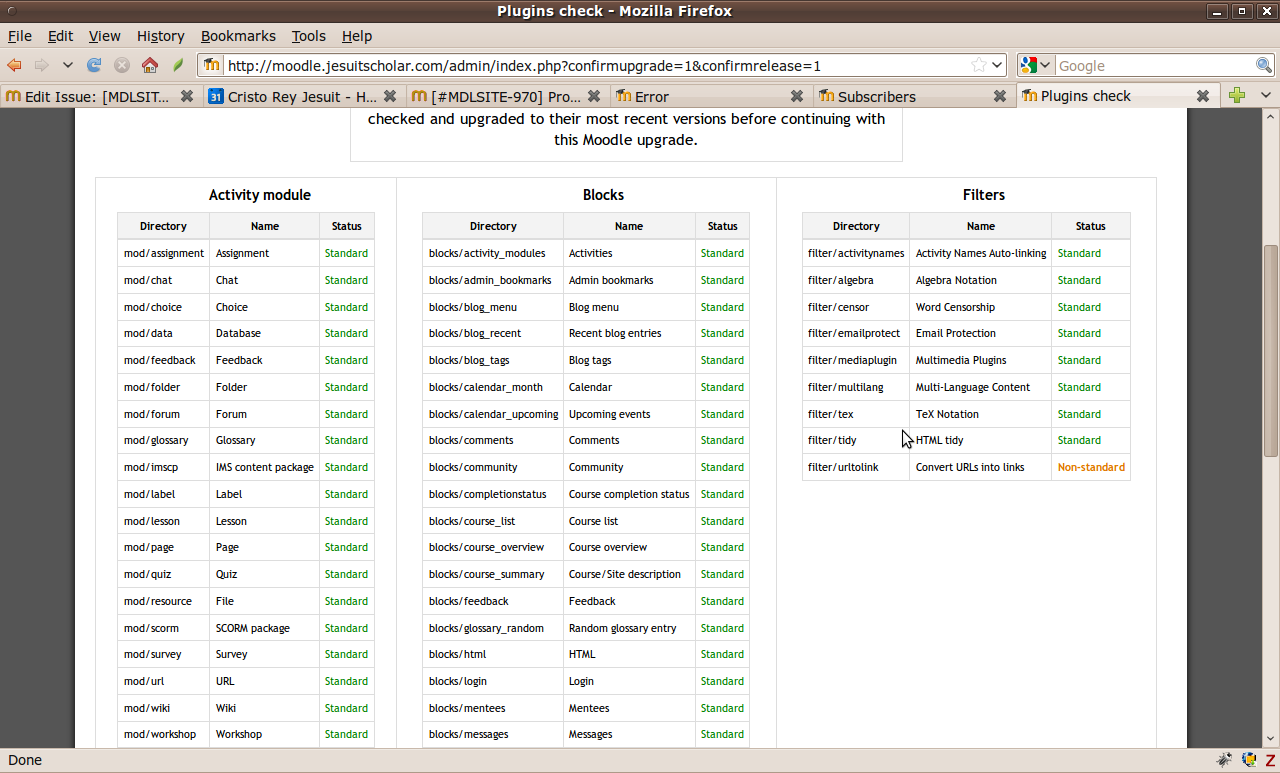Click the Course completion status name
Viewport: 1280px width, 773px height.
coord(629,495)
